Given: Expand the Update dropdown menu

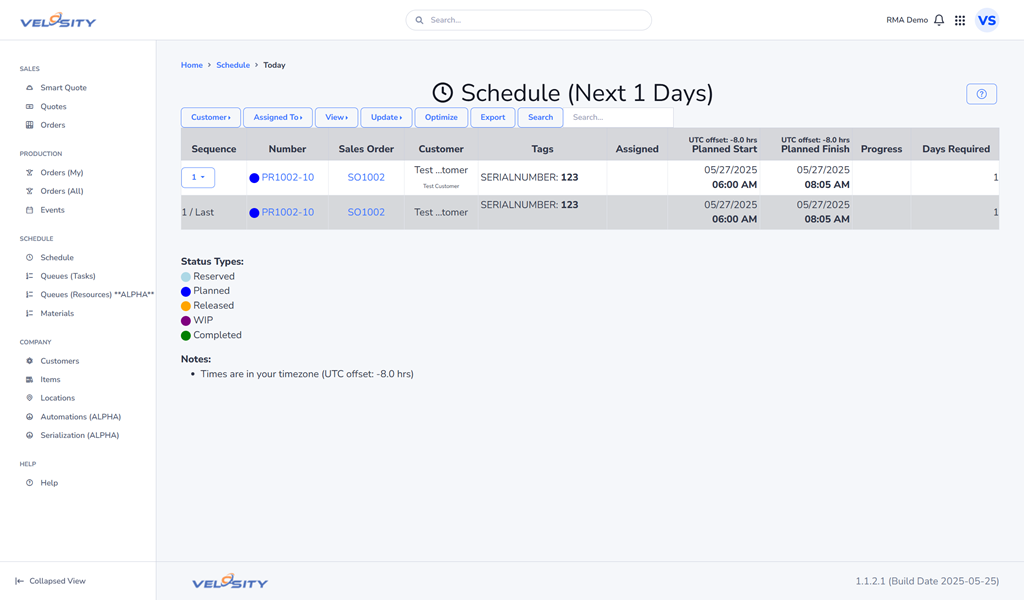Looking at the screenshot, I should [x=386, y=118].
